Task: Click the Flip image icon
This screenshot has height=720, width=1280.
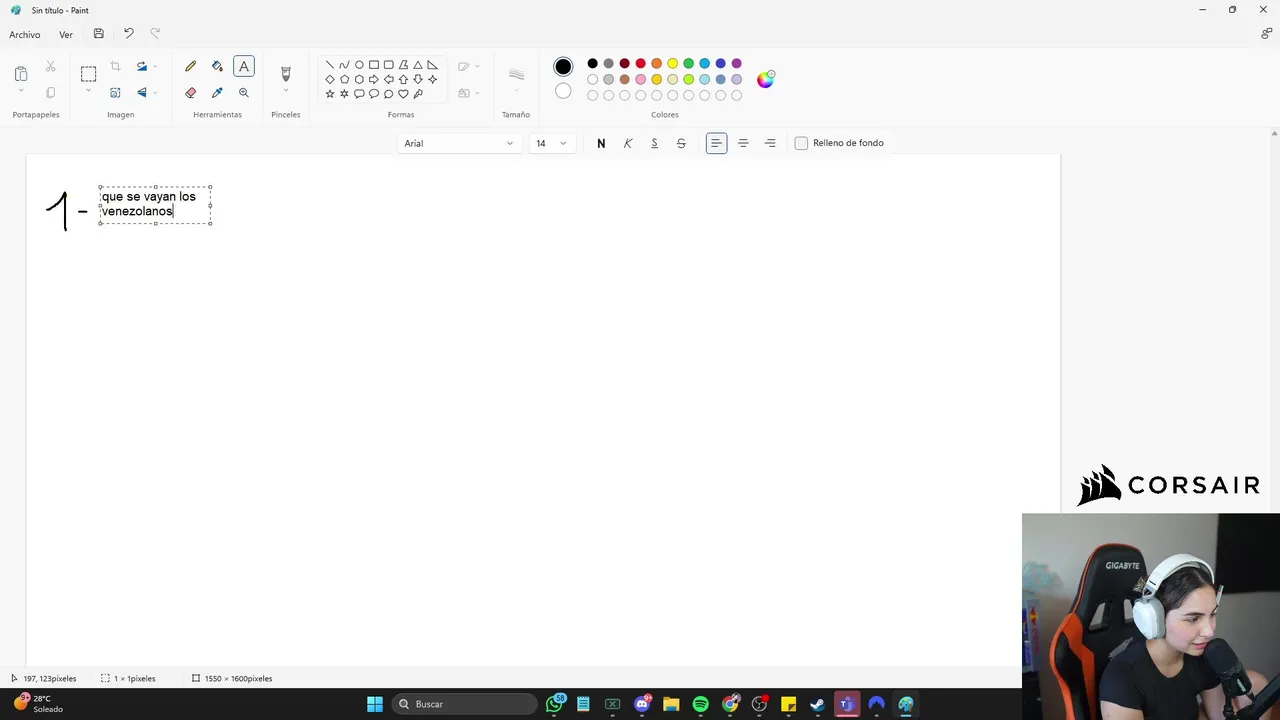Action: 142,93
